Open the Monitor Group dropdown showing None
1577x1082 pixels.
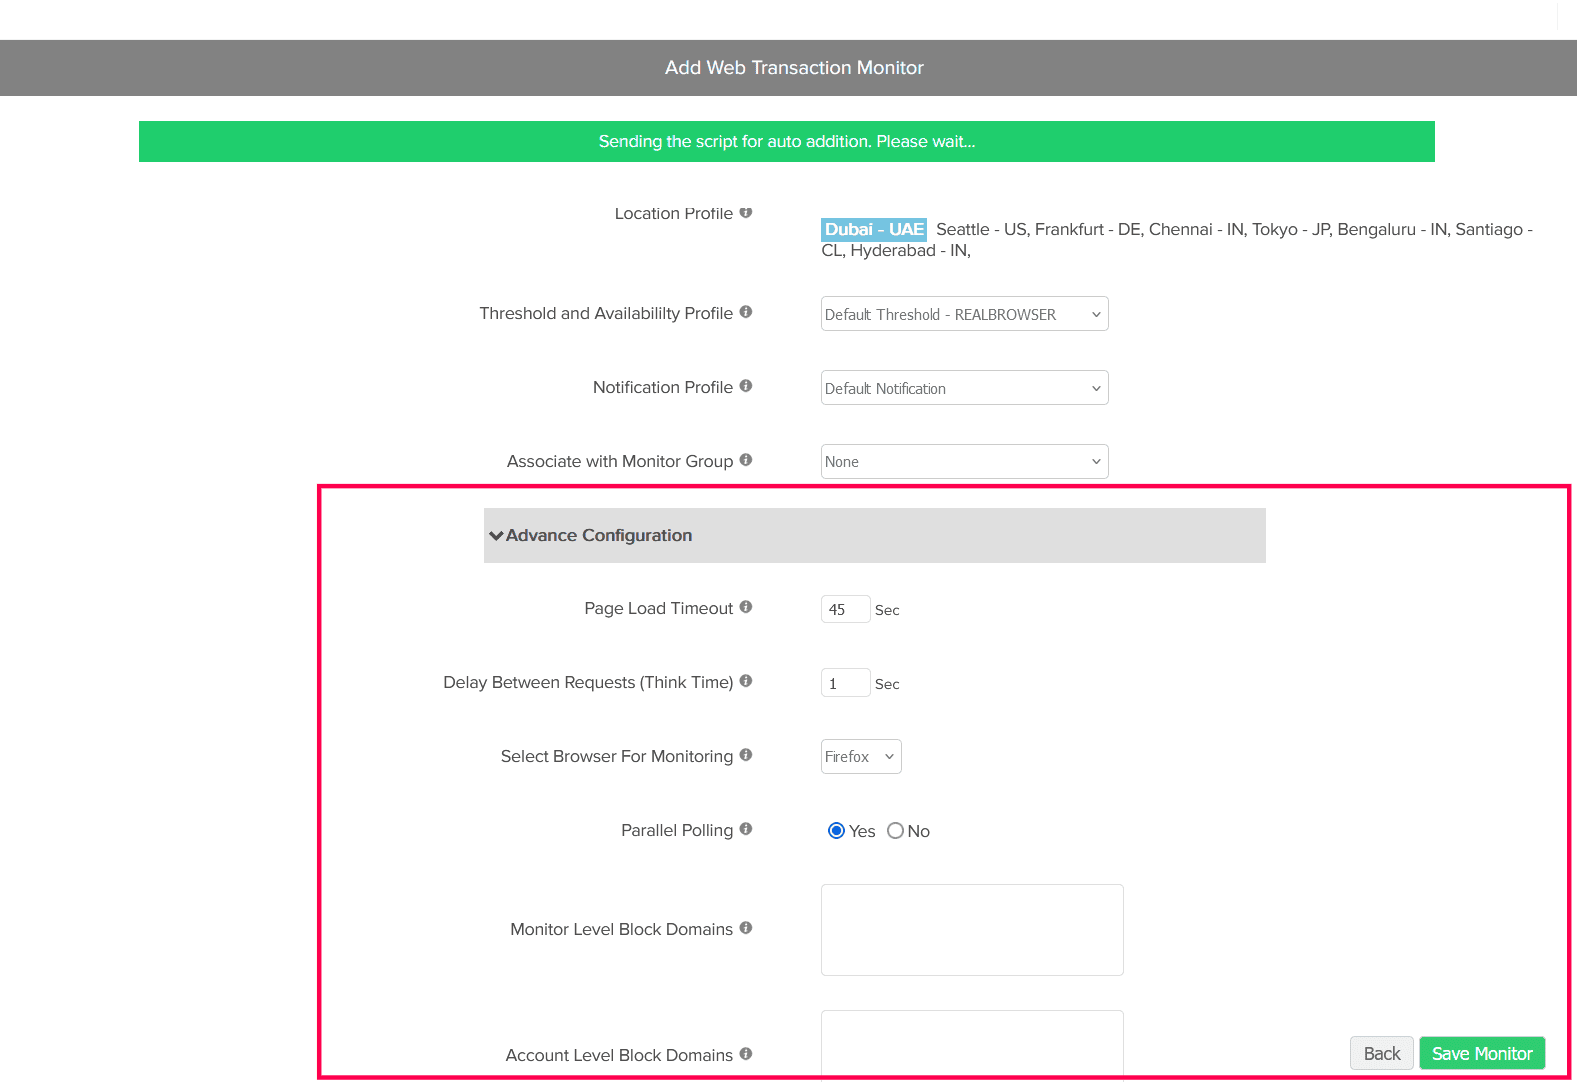point(964,462)
